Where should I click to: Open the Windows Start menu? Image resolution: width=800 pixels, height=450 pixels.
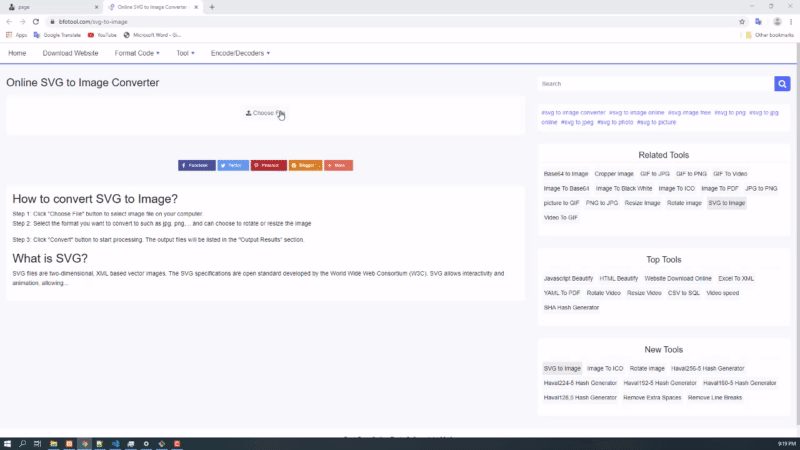7,443
